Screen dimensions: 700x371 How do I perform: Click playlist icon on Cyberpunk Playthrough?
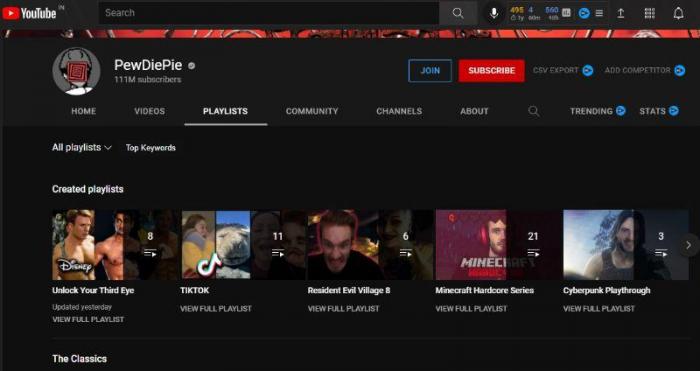[661, 253]
